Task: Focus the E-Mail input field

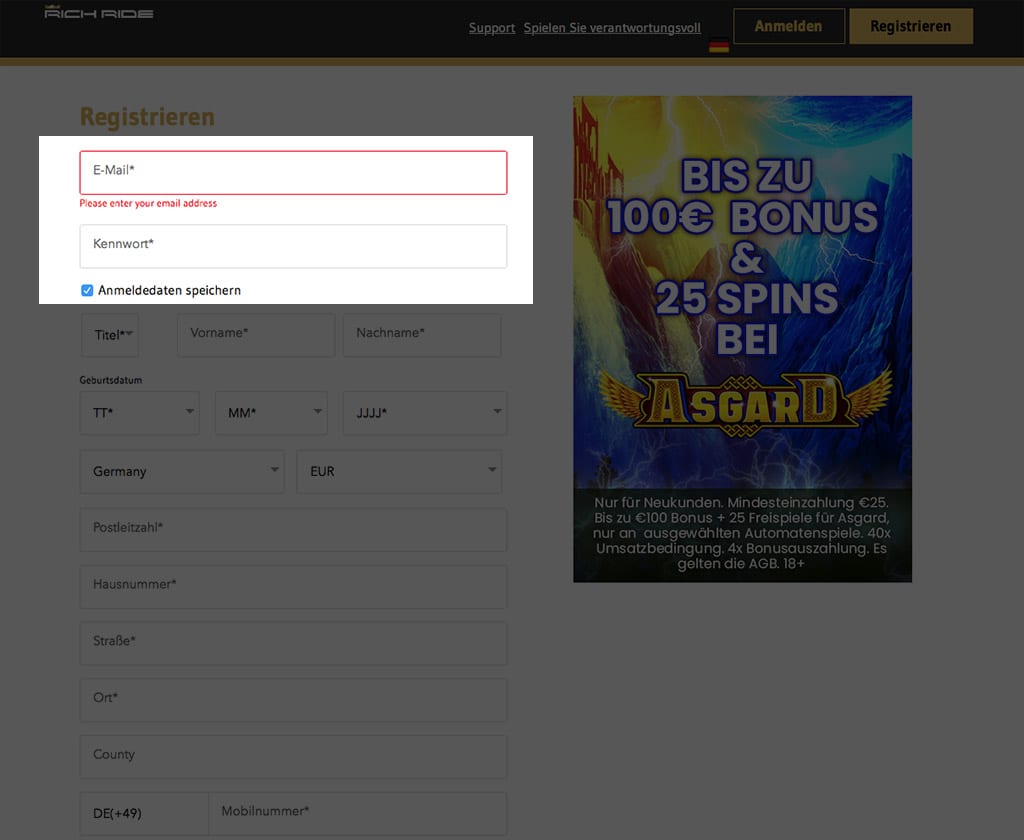Action: (293, 172)
